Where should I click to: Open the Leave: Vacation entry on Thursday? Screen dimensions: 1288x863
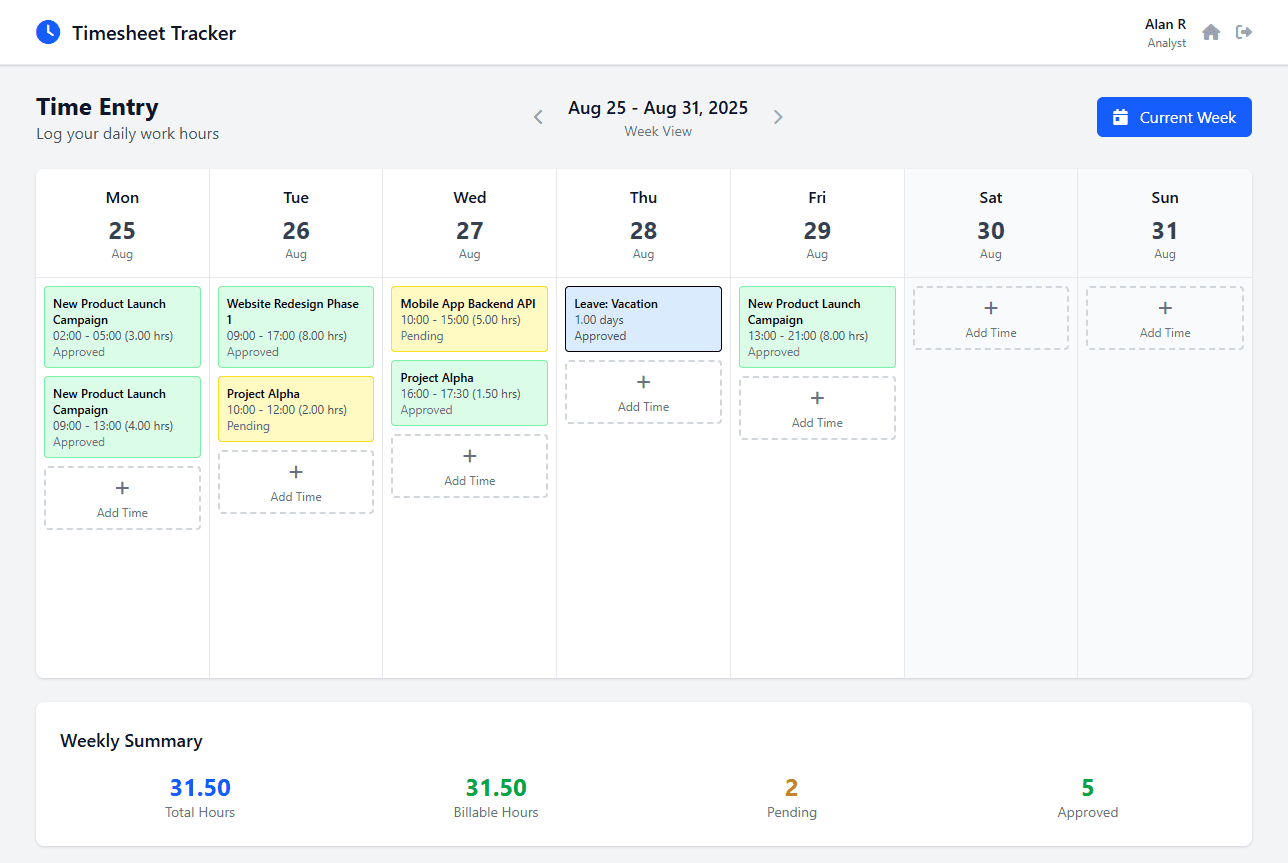click(643, 319)
